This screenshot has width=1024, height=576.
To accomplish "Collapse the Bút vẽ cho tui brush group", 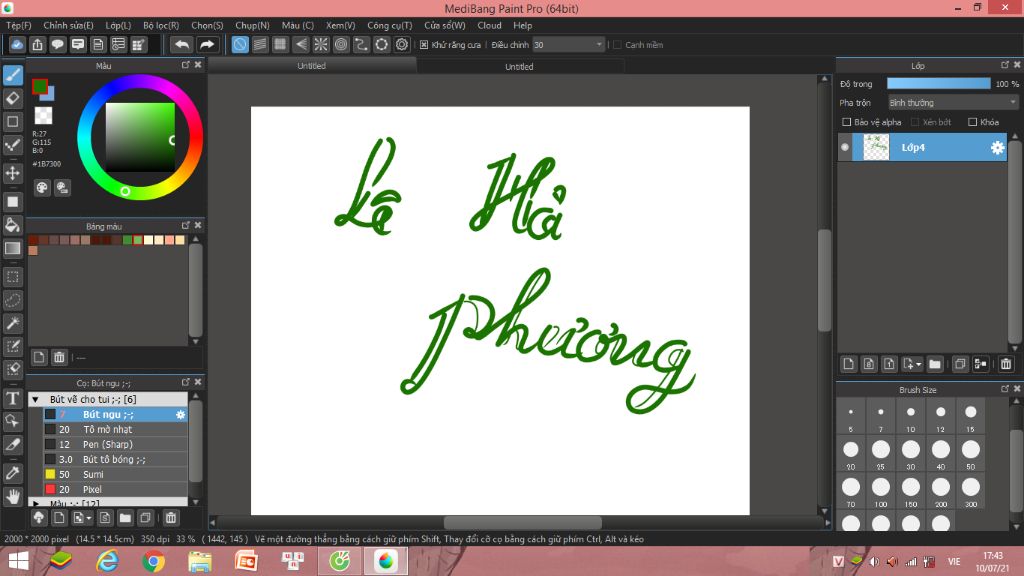I will tap(35, 400).
